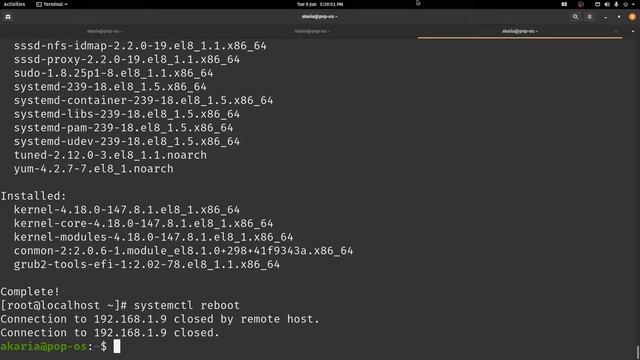Click the volume speaker icon in top bar
Image resolution: width=640 pixels, height=360 pixels.
click(607, 4)
